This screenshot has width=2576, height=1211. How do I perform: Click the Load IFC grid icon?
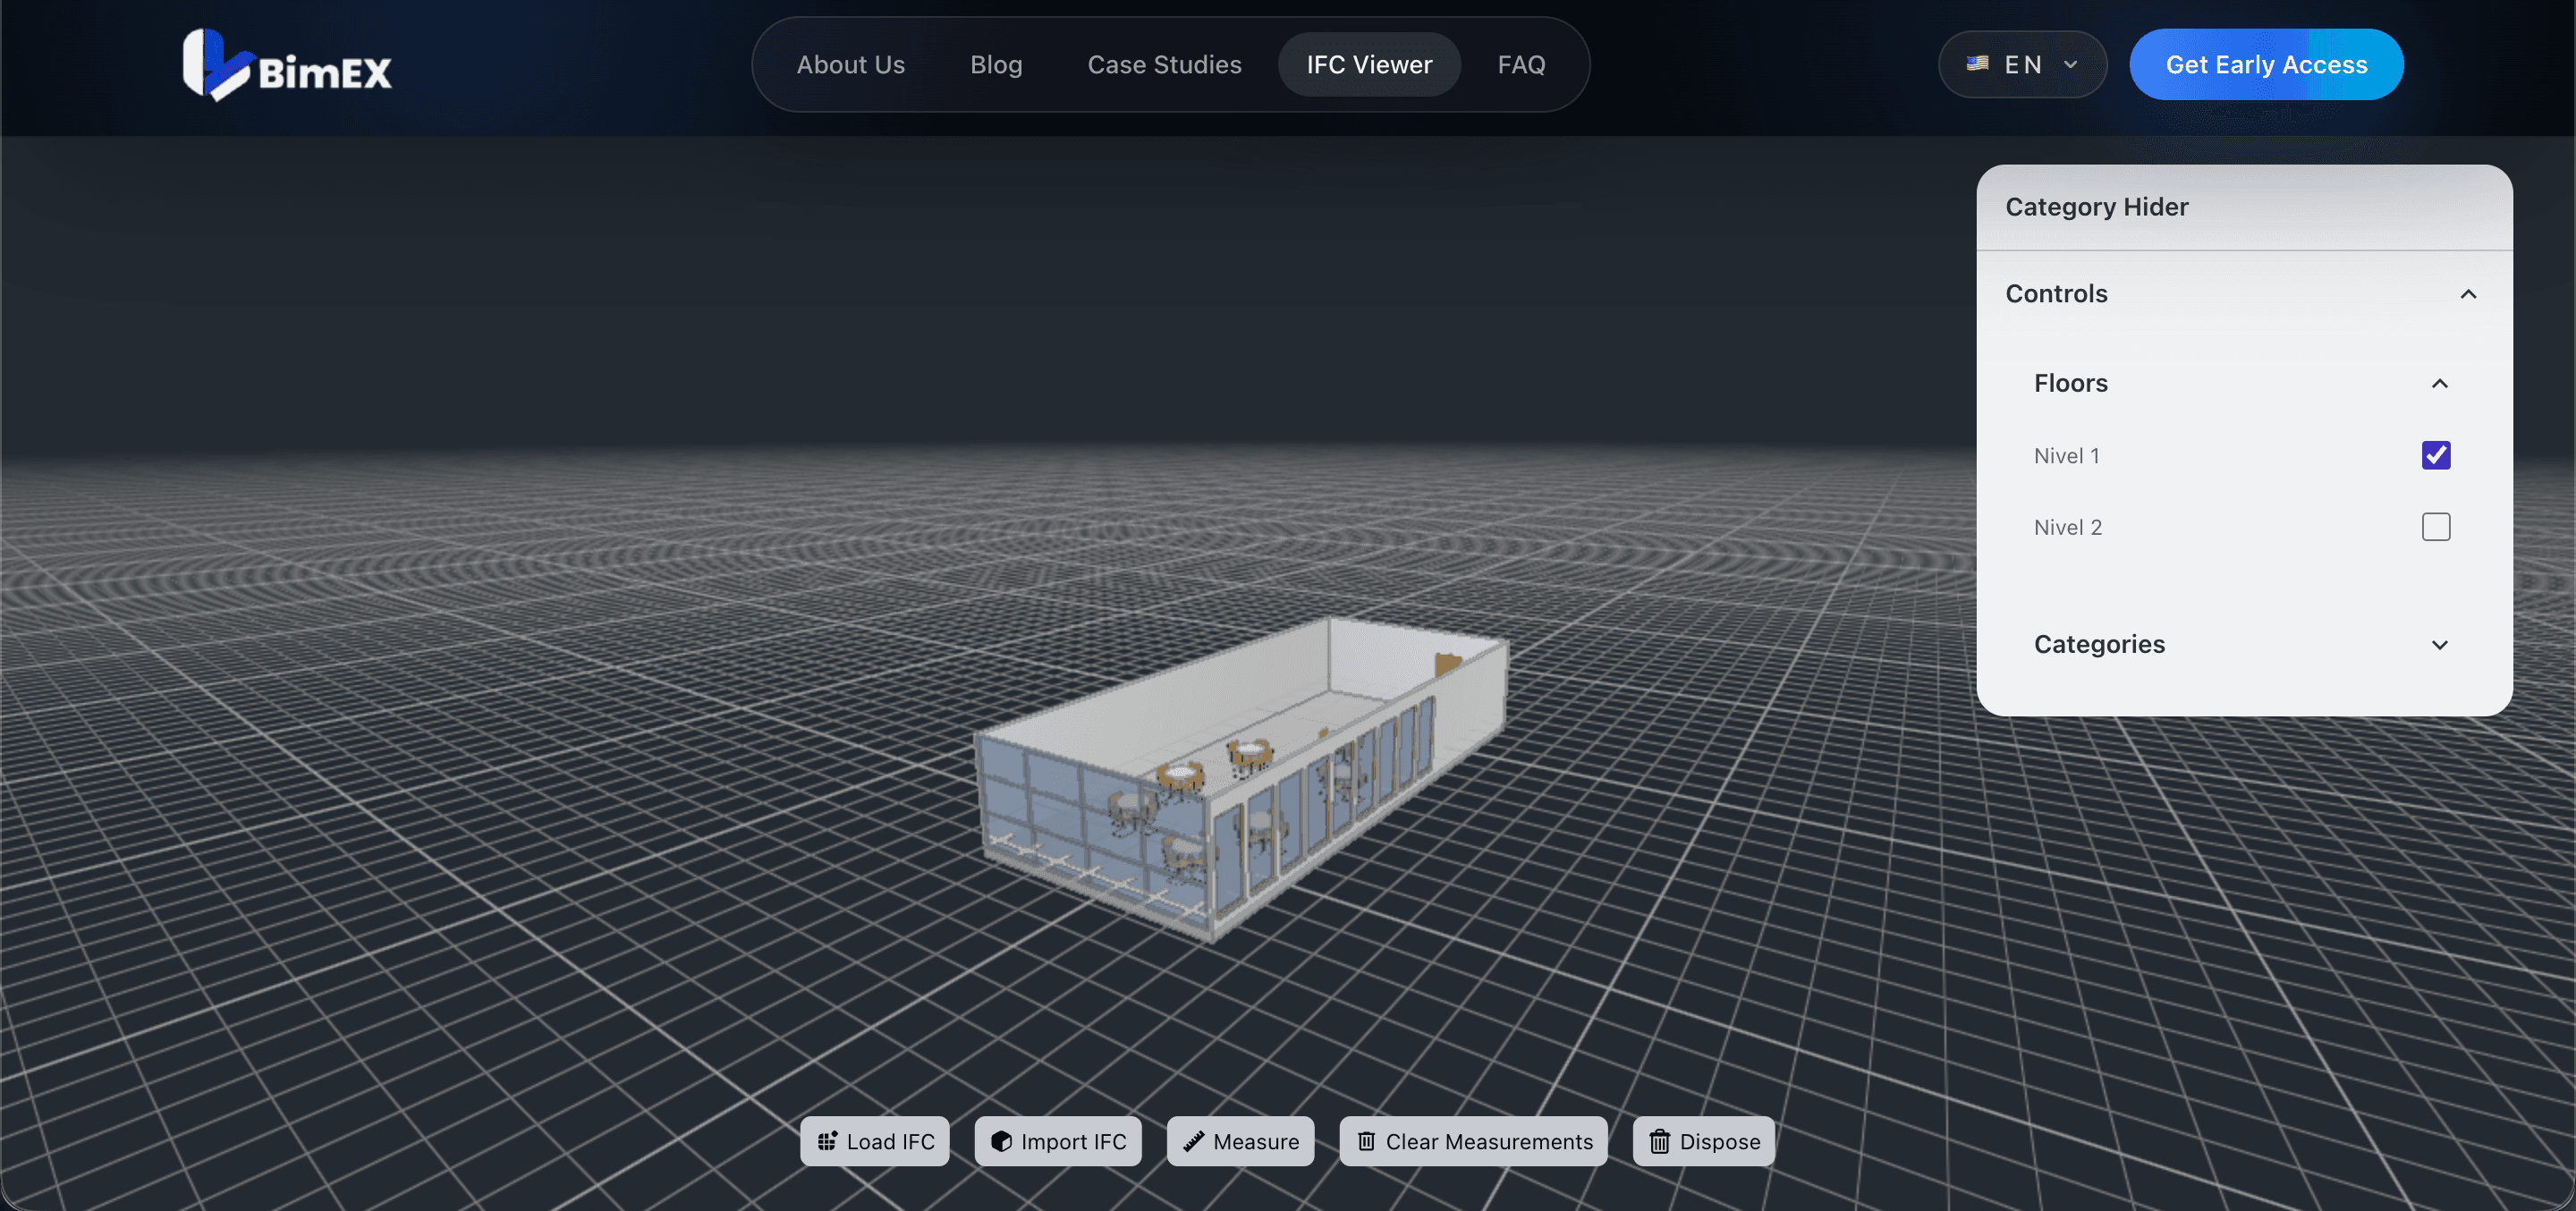point(827,1141)
